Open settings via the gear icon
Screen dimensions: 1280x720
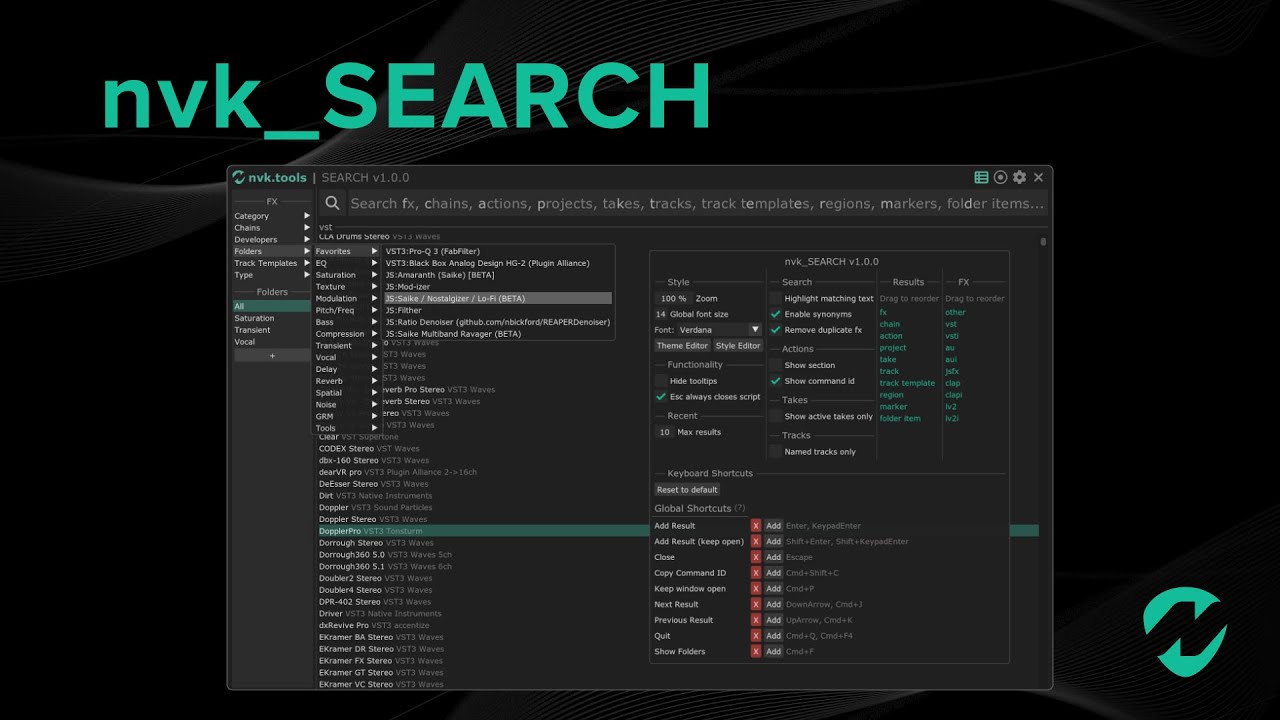click(x=1019, y=177)
